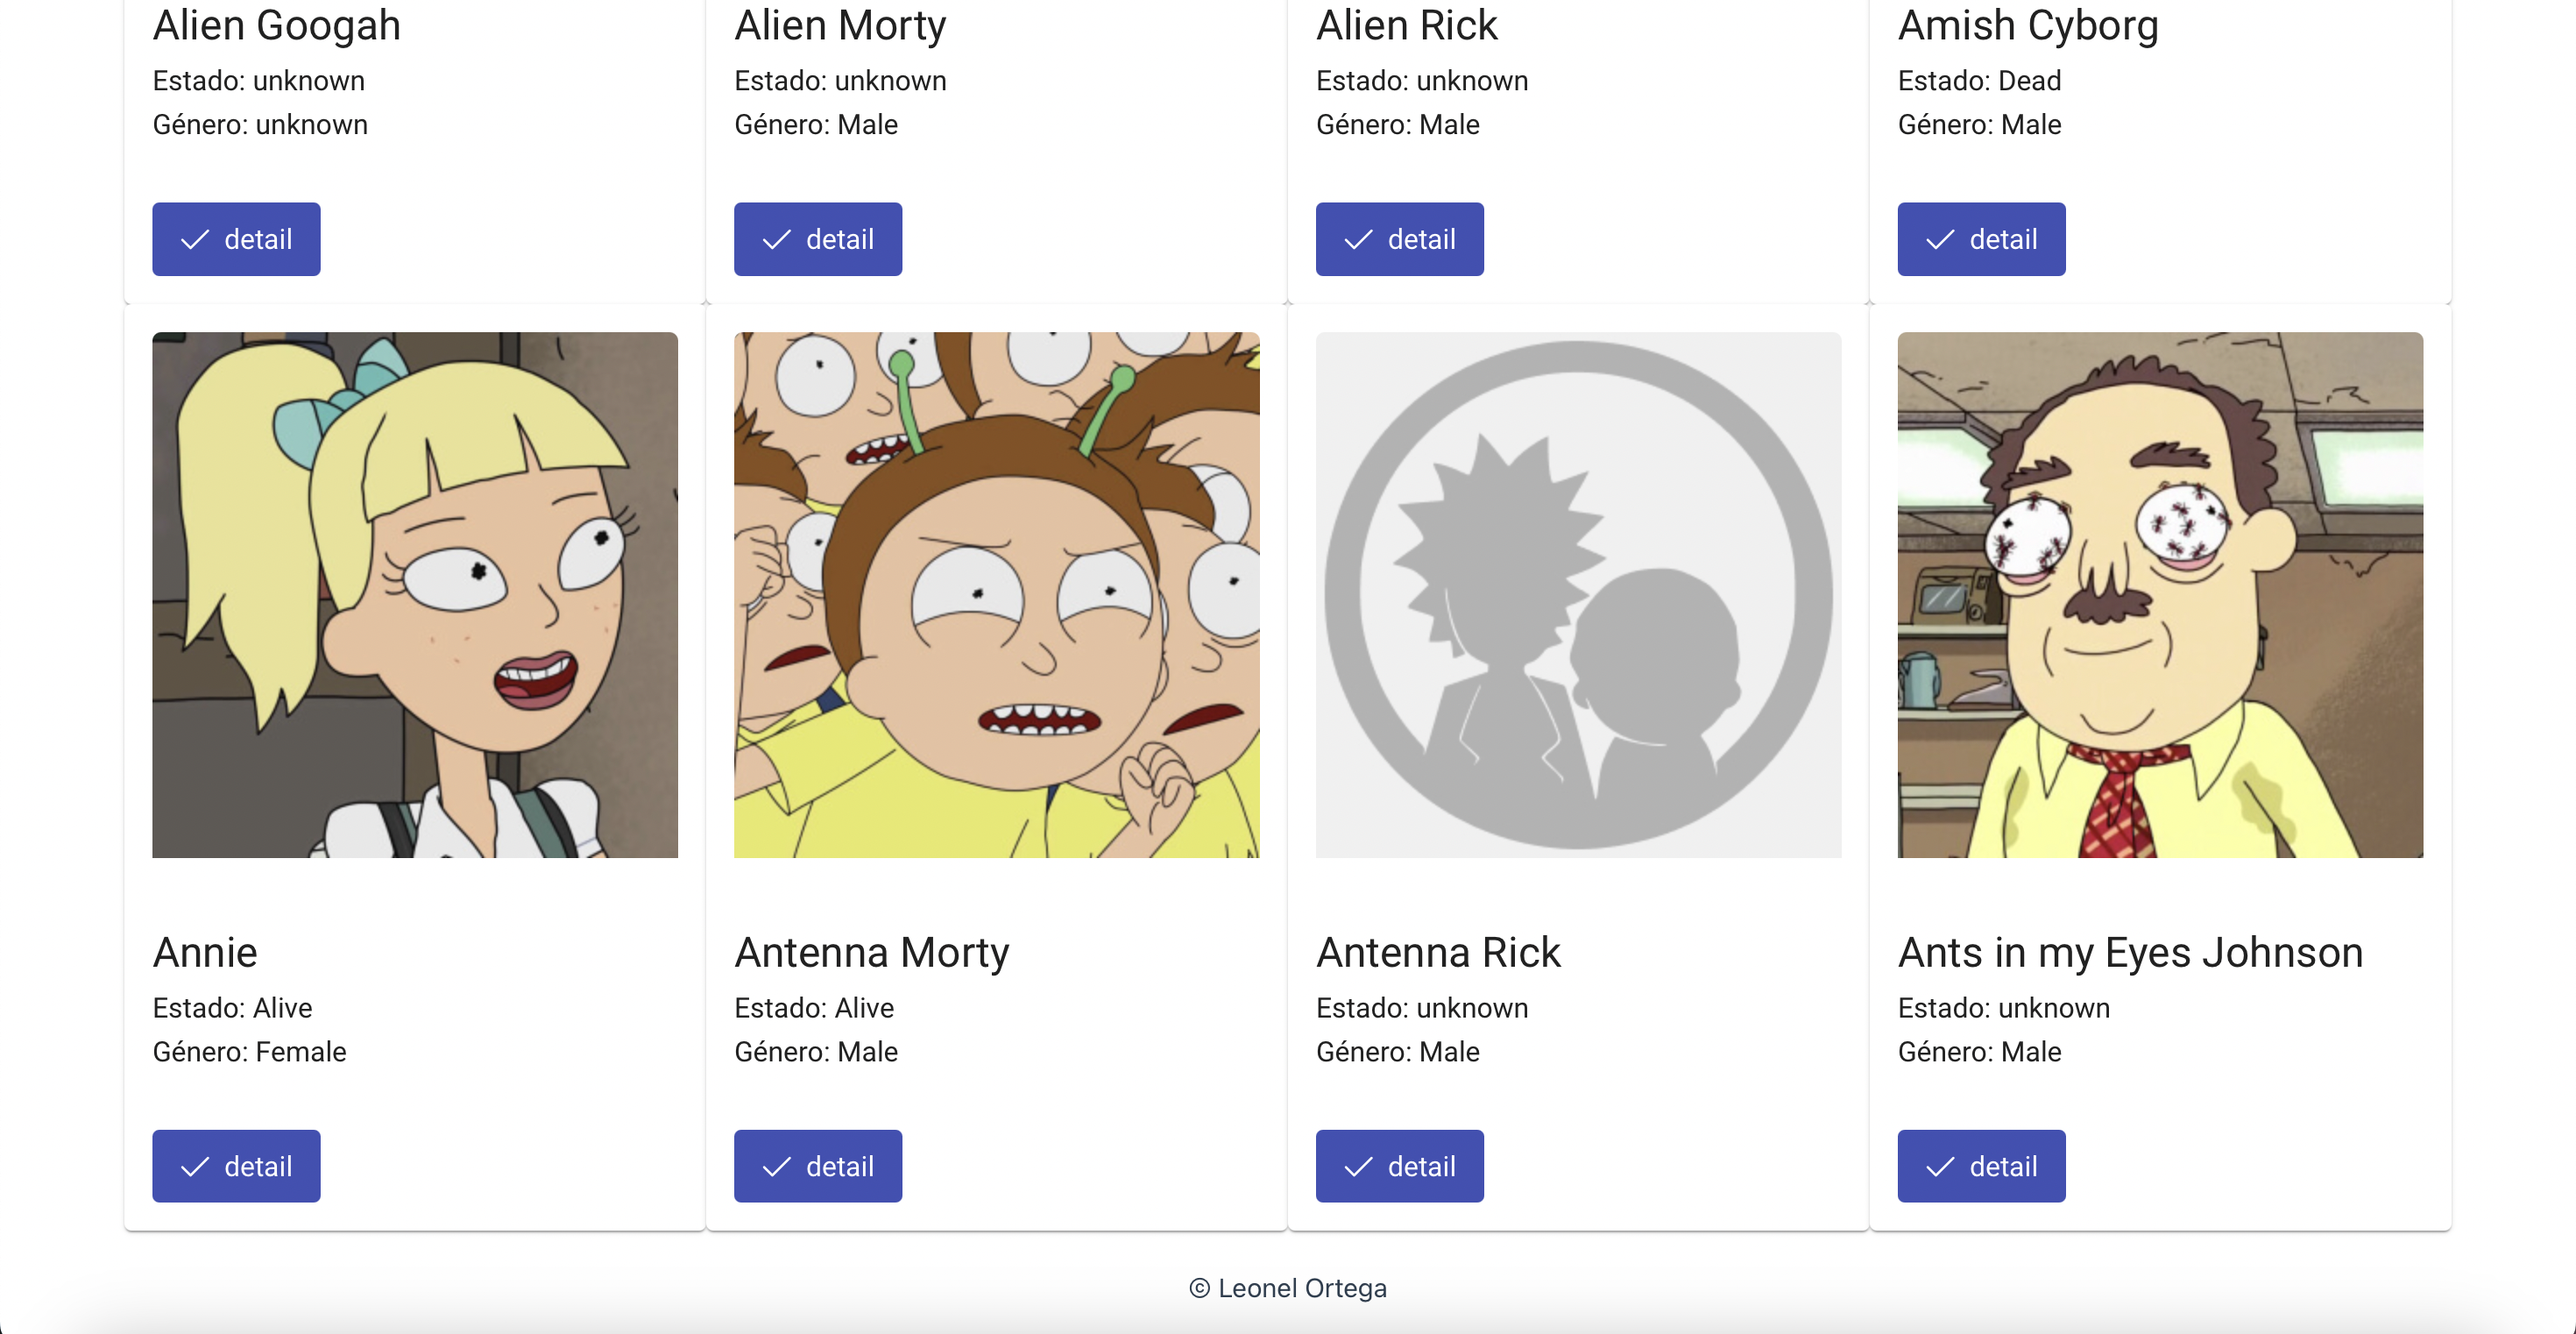Click the character name Annie
This screenshot has width=2576, height=1334.
[205, 952]
